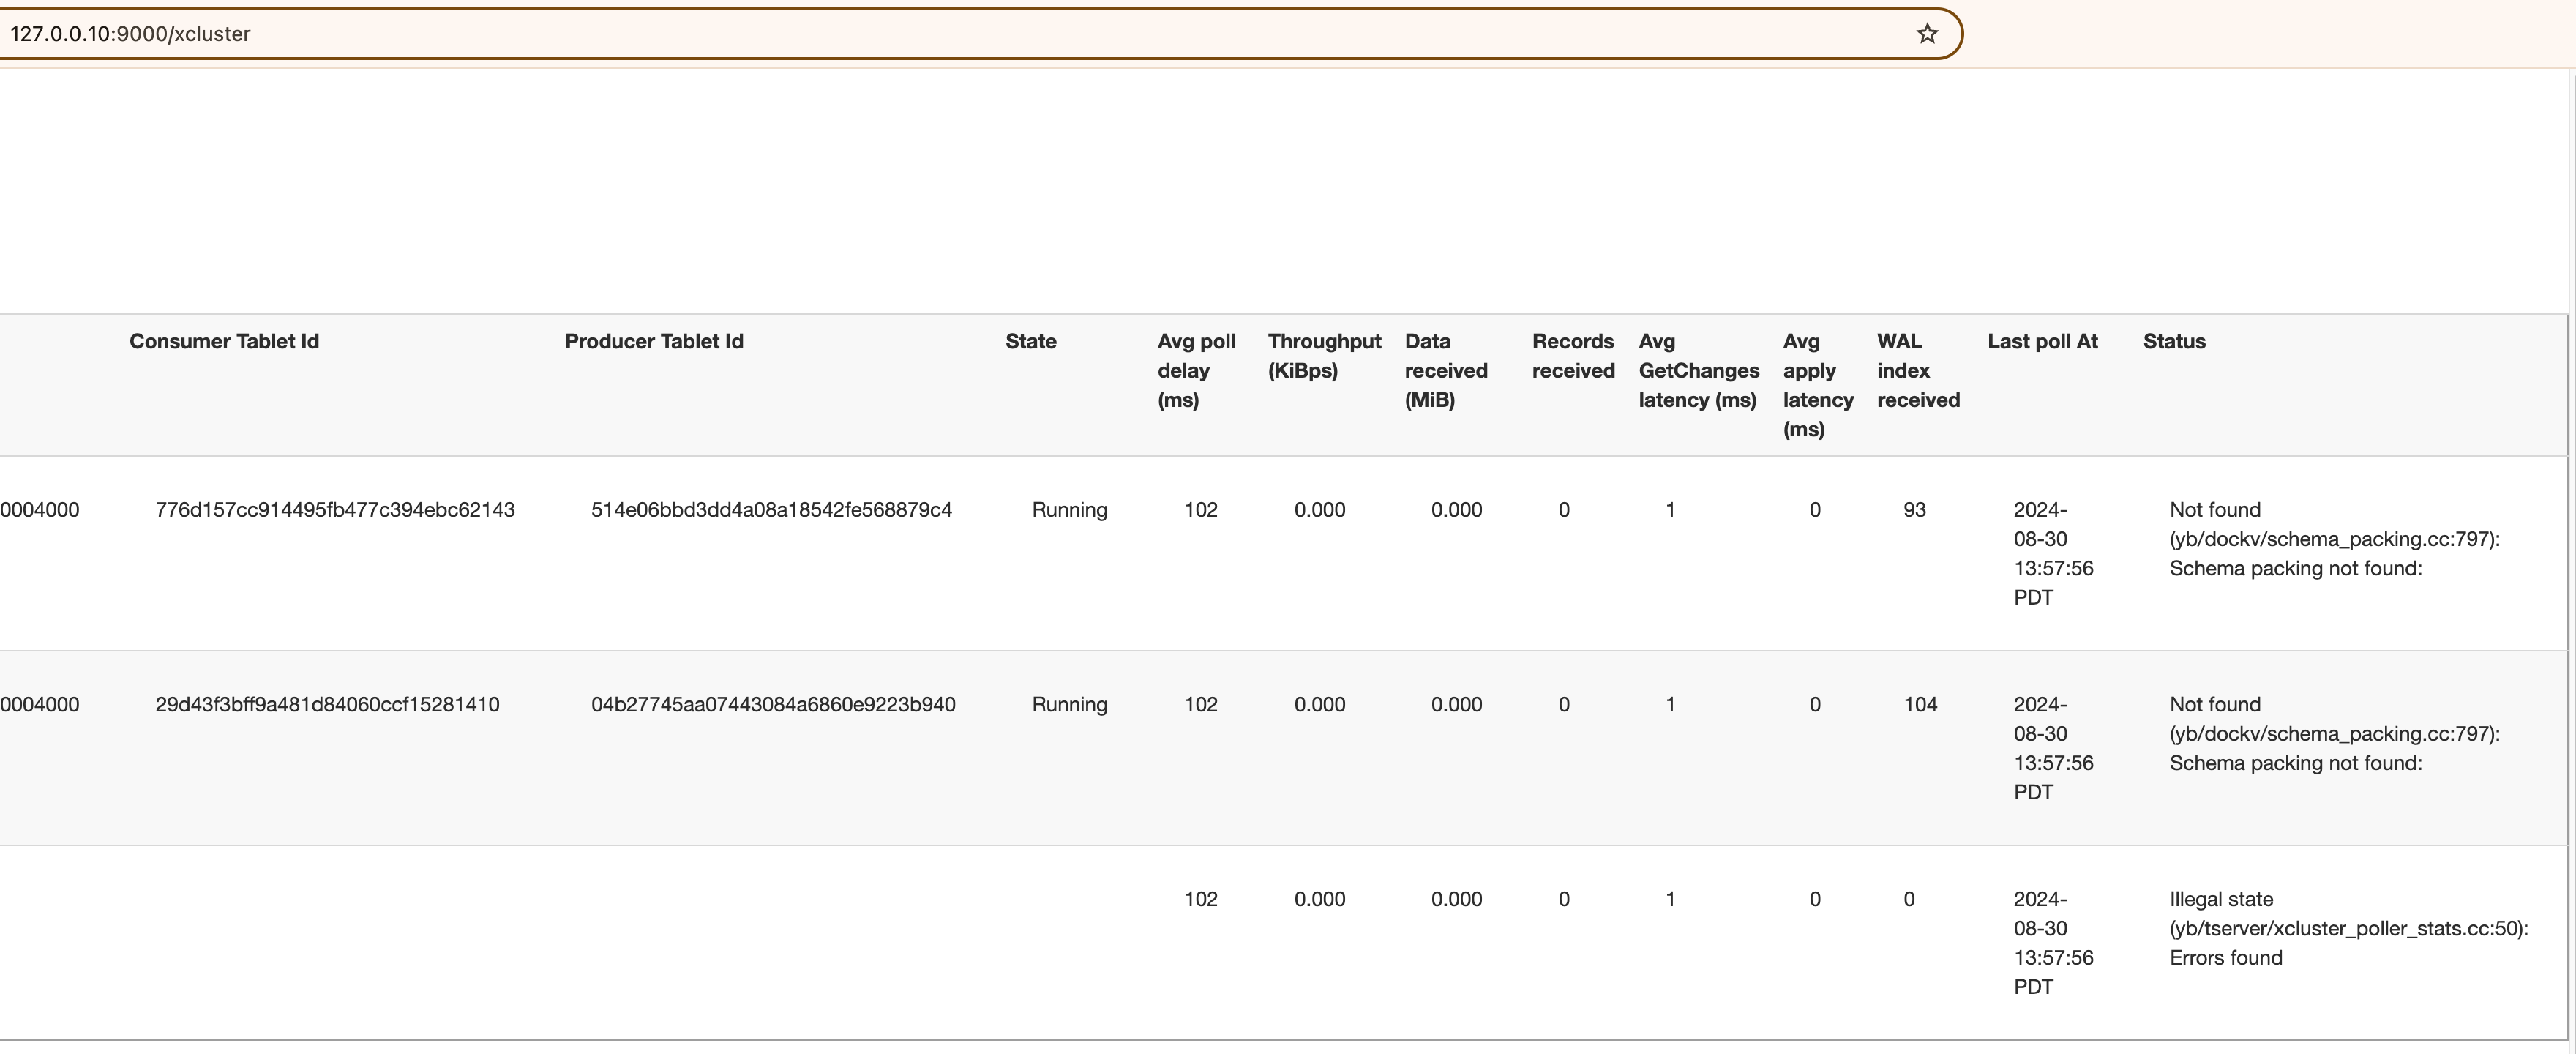
Task: Click WAL index value 93
Action: [x=1914, y=510]
